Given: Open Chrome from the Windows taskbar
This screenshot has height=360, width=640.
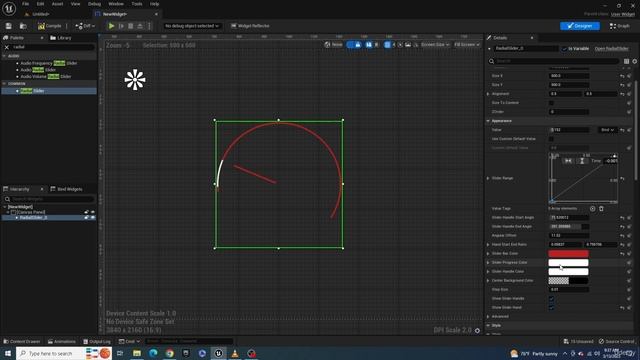Looking at the screenshot, I should 169,353.
